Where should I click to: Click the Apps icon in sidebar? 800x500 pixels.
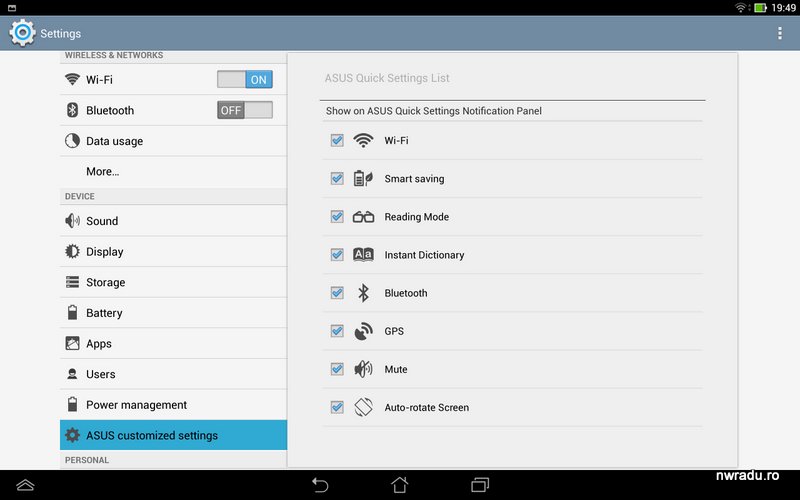click(x=72, y=343)
